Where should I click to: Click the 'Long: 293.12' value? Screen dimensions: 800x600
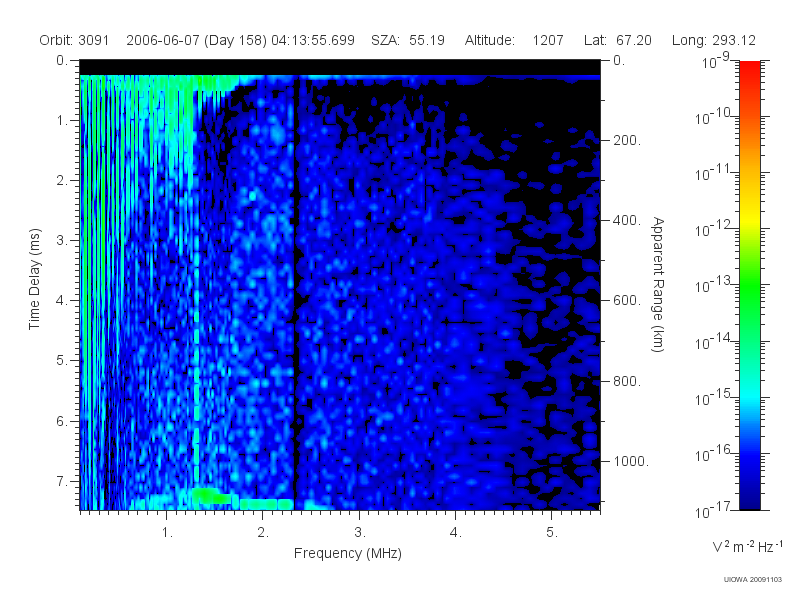tap(714, 40)
